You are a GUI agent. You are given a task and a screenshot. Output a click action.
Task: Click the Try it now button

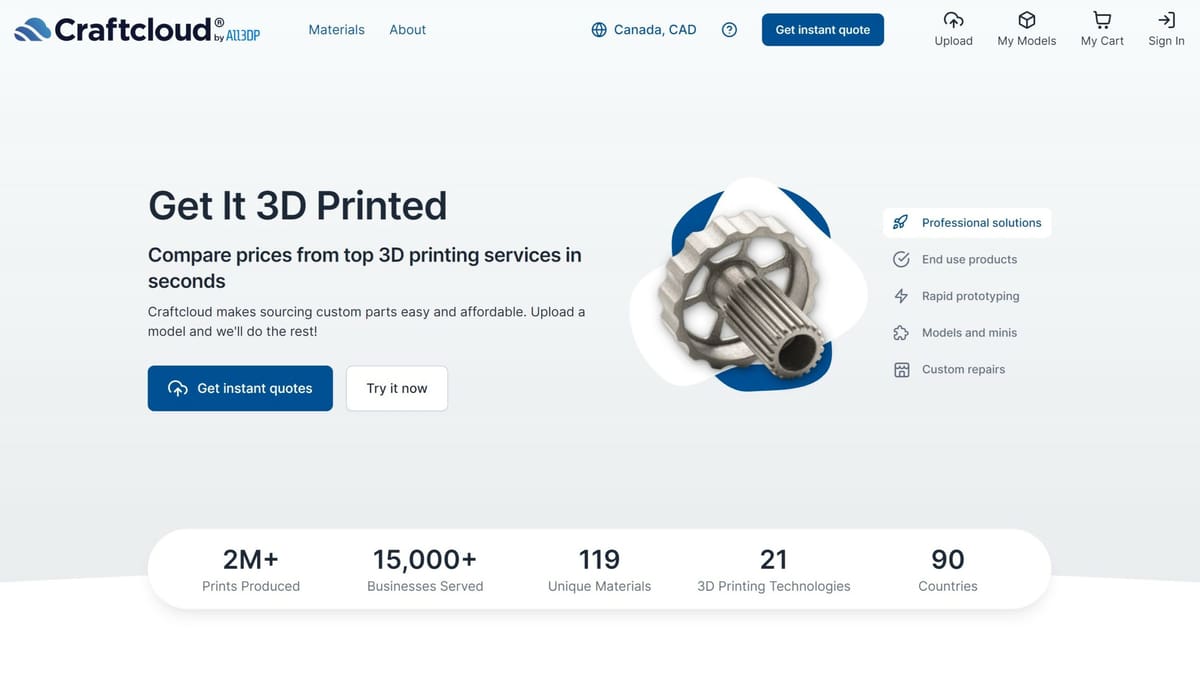(x=397, y=388)
